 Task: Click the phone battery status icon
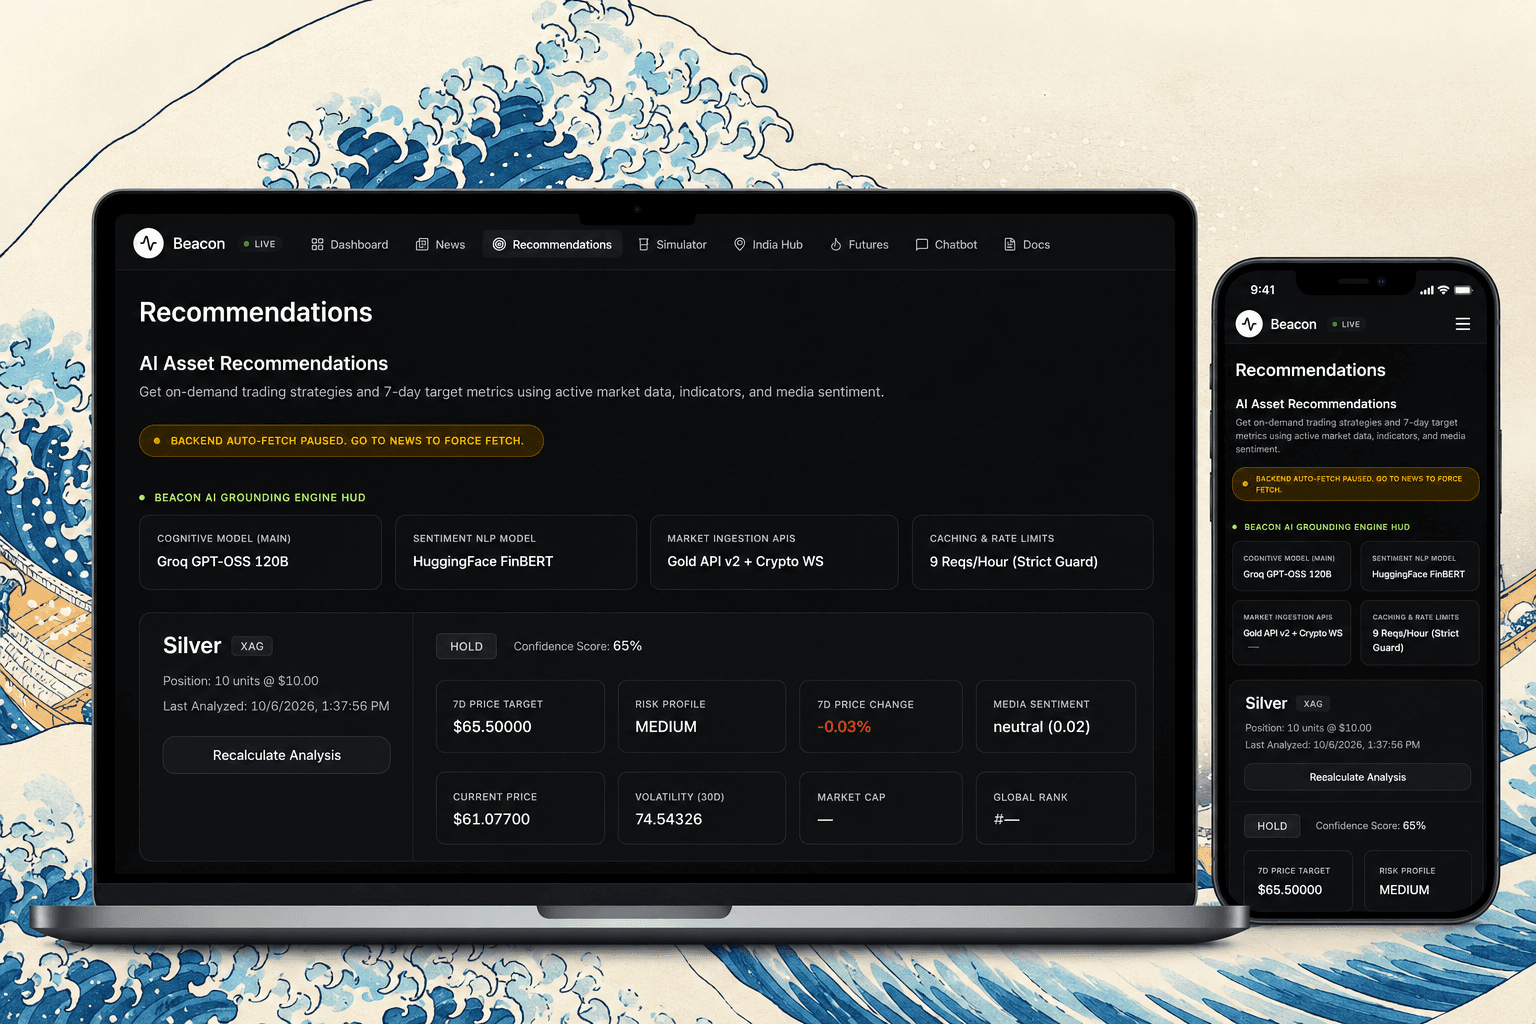[1463, 290]
